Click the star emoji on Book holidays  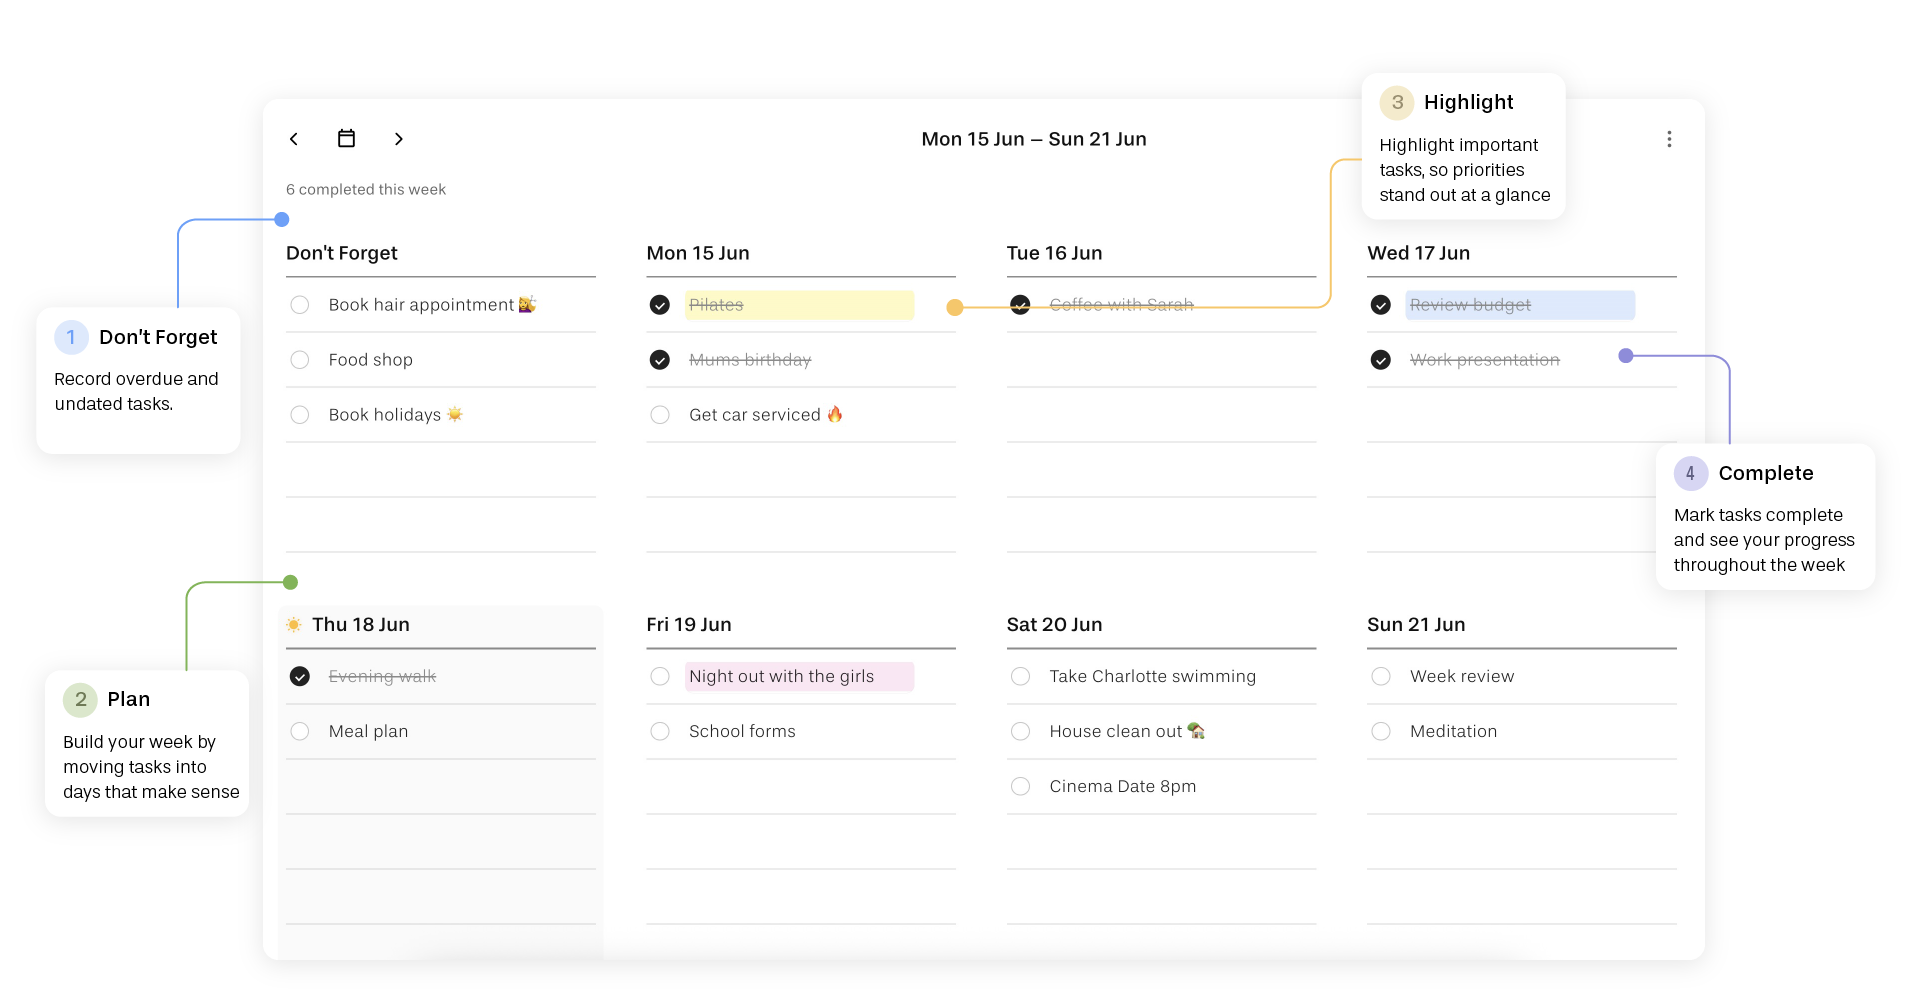(x=455, y=414)
